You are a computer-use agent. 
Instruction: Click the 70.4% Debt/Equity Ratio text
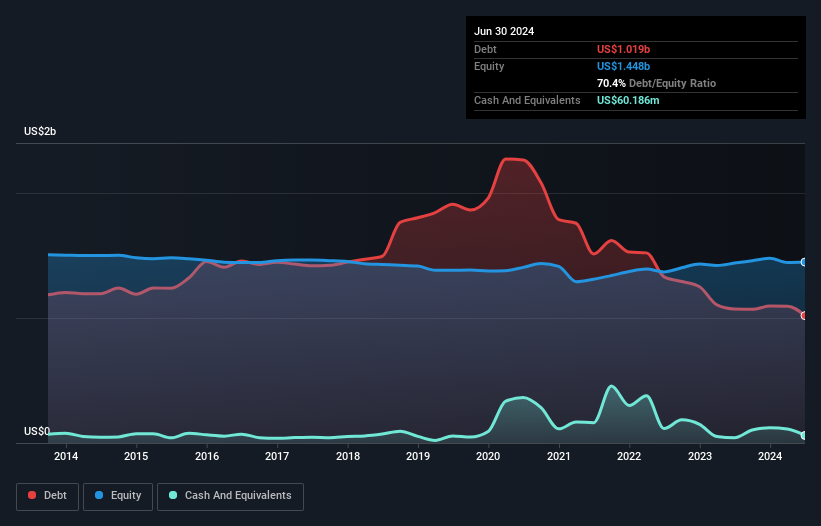click(x=656, y=83)
